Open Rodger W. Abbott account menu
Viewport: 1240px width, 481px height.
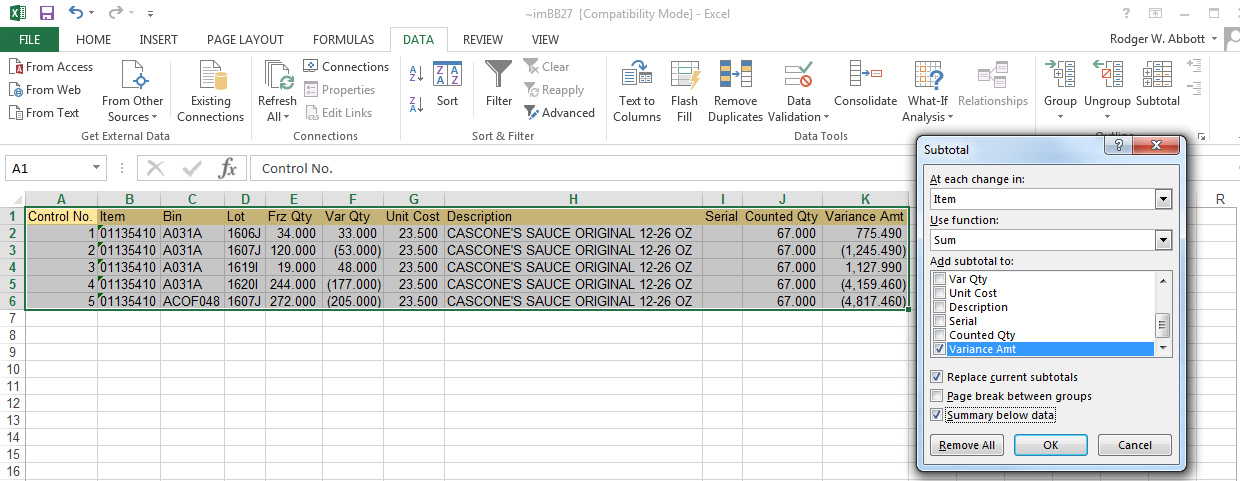1164,39
